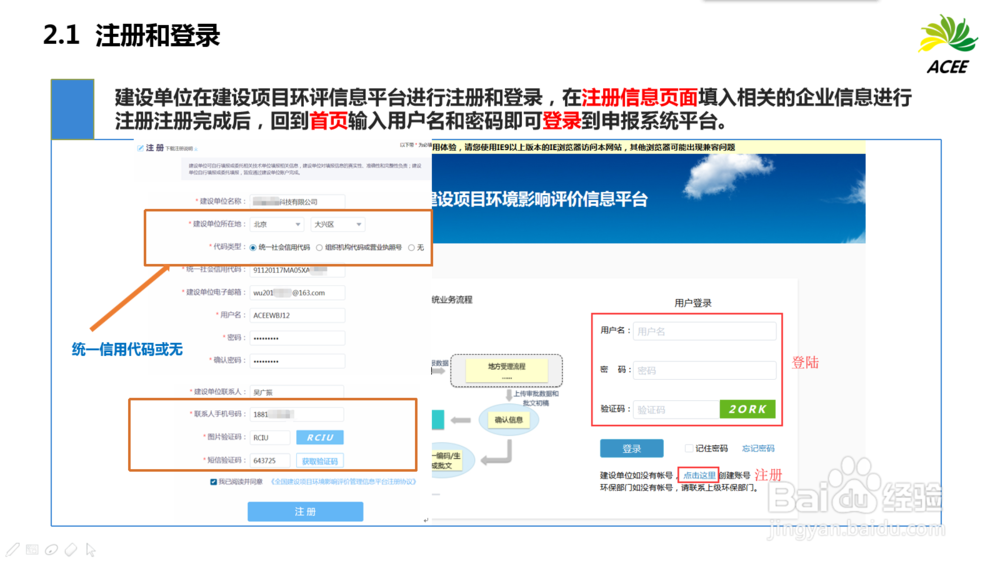Click the 短信验证码 input with 643725

[x=270, y=460]
